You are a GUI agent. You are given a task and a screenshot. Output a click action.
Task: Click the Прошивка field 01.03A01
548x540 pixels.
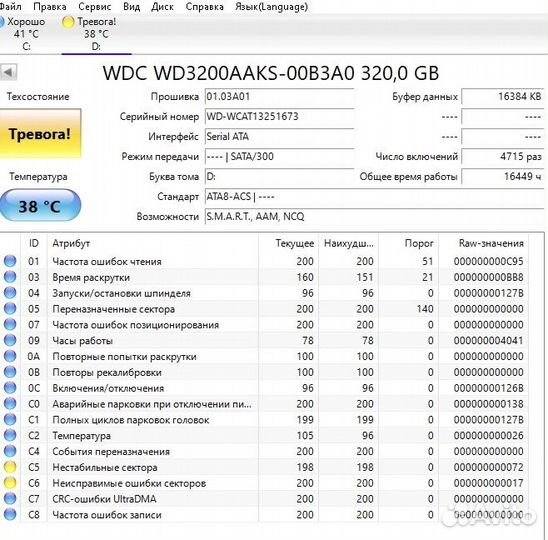[279, 96]
